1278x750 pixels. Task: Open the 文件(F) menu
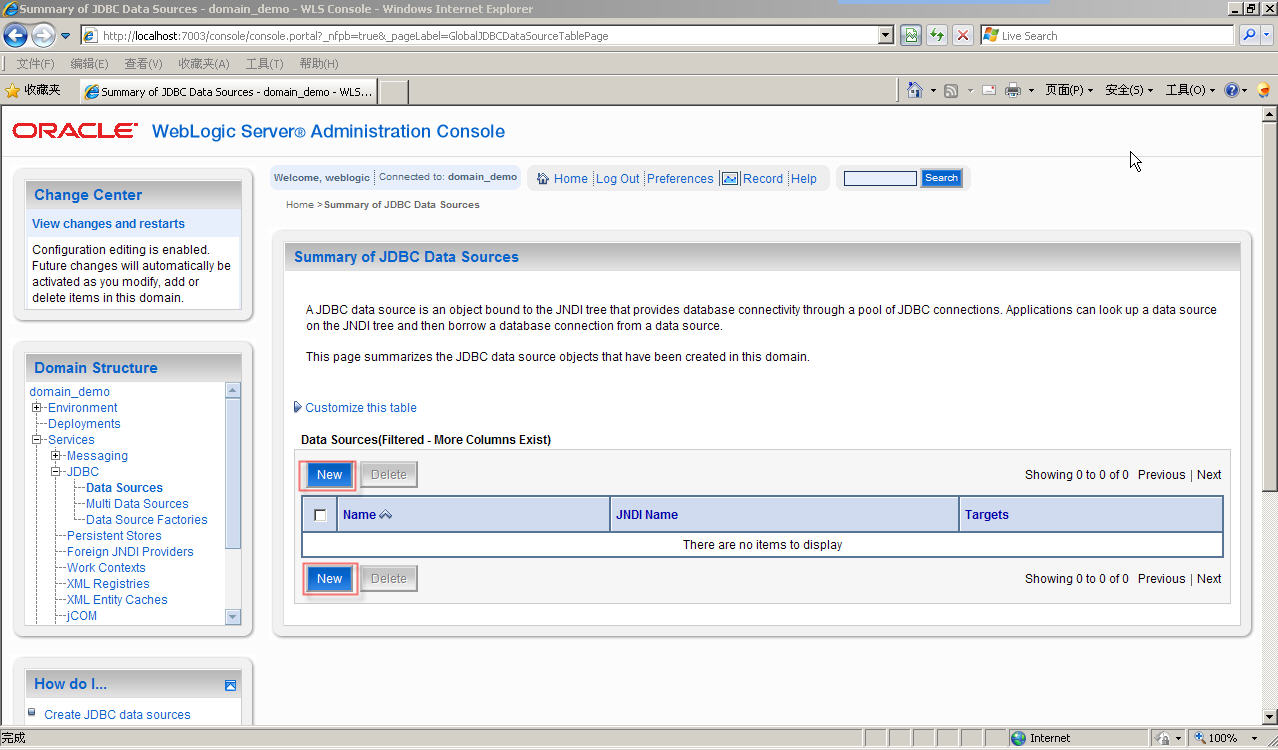tap(35, 63)
